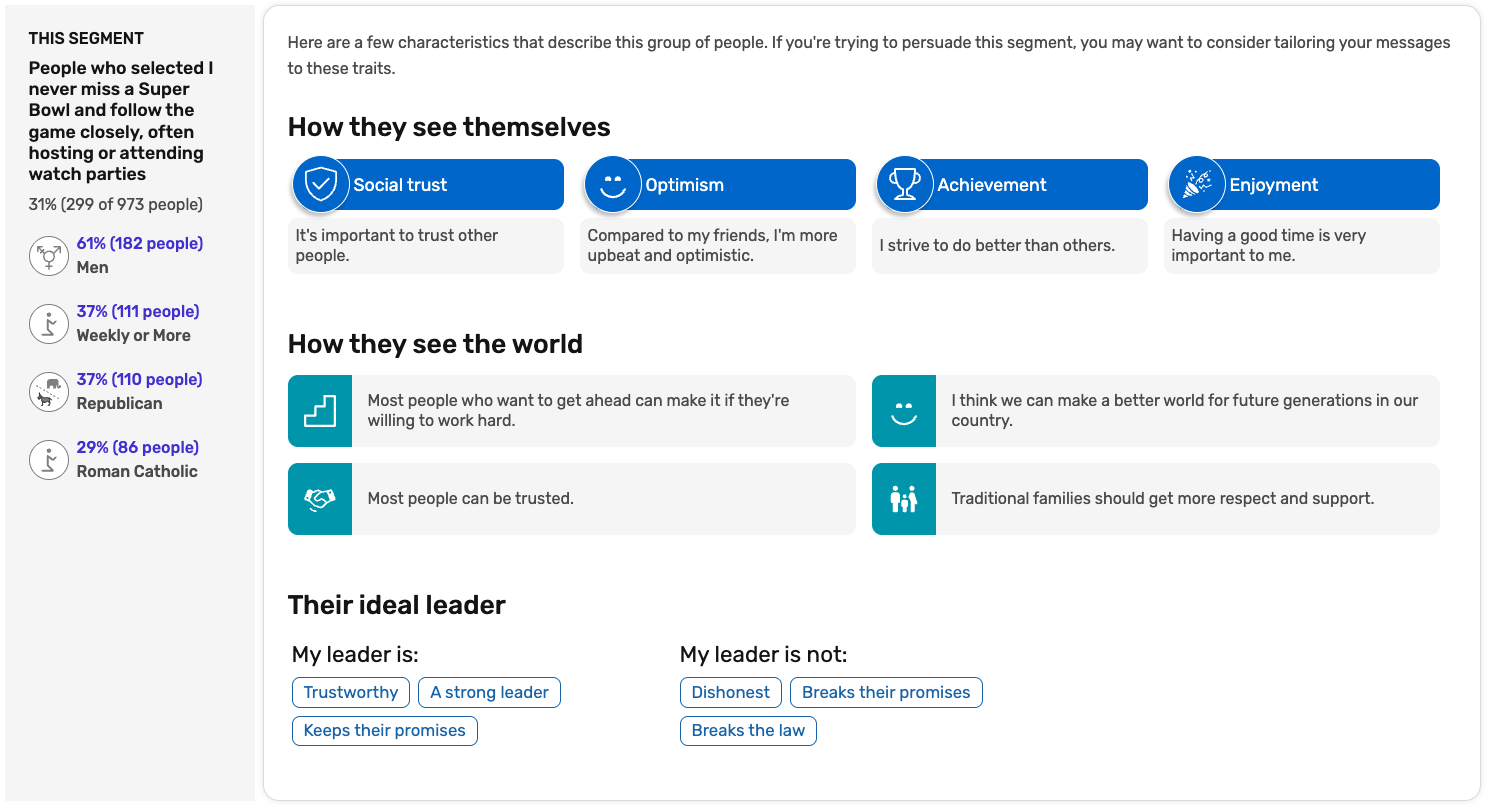Screen dimensions: 1488x806
Task: Click the Enjoyment party popper icon
Action: pyautogui.click(x=1197, y=185)
